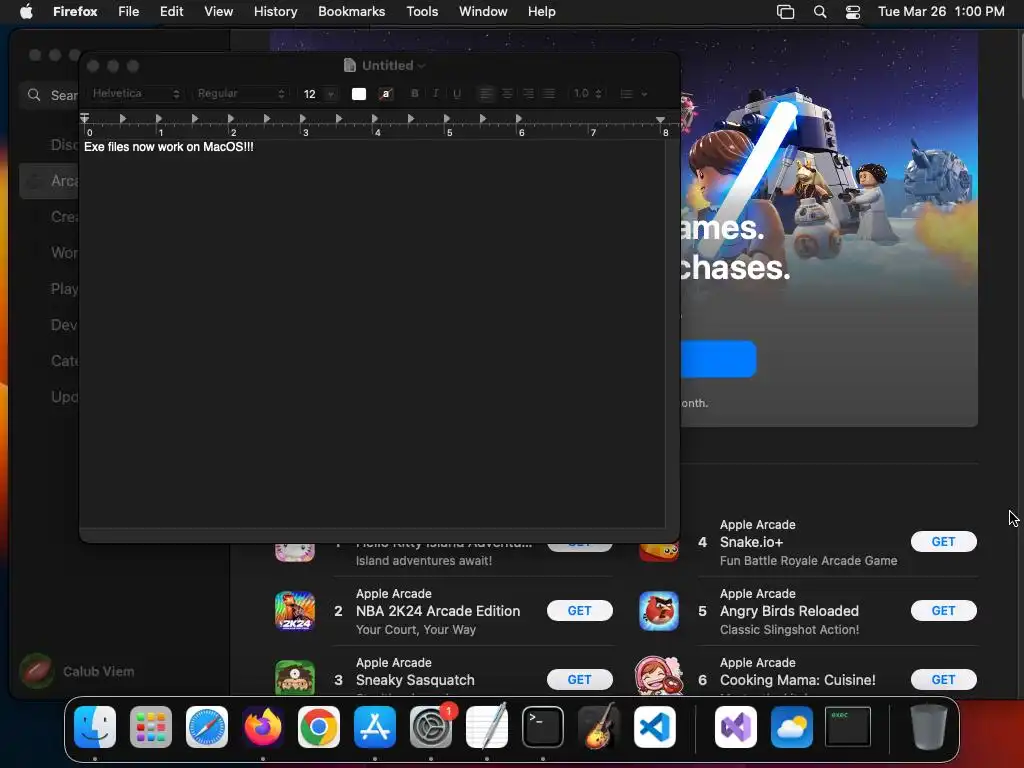The width and height of the screenshot is (1024, 768).
Task: Align text right in TextEdit
Action: (528, 94)
